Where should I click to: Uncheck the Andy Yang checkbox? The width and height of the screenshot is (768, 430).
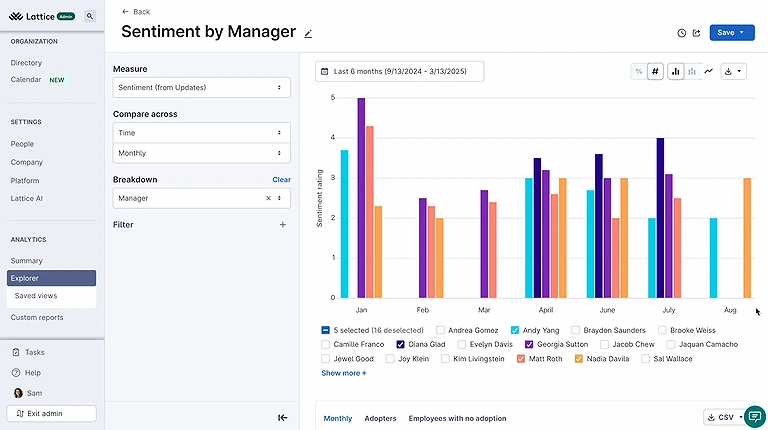[514, 330]
